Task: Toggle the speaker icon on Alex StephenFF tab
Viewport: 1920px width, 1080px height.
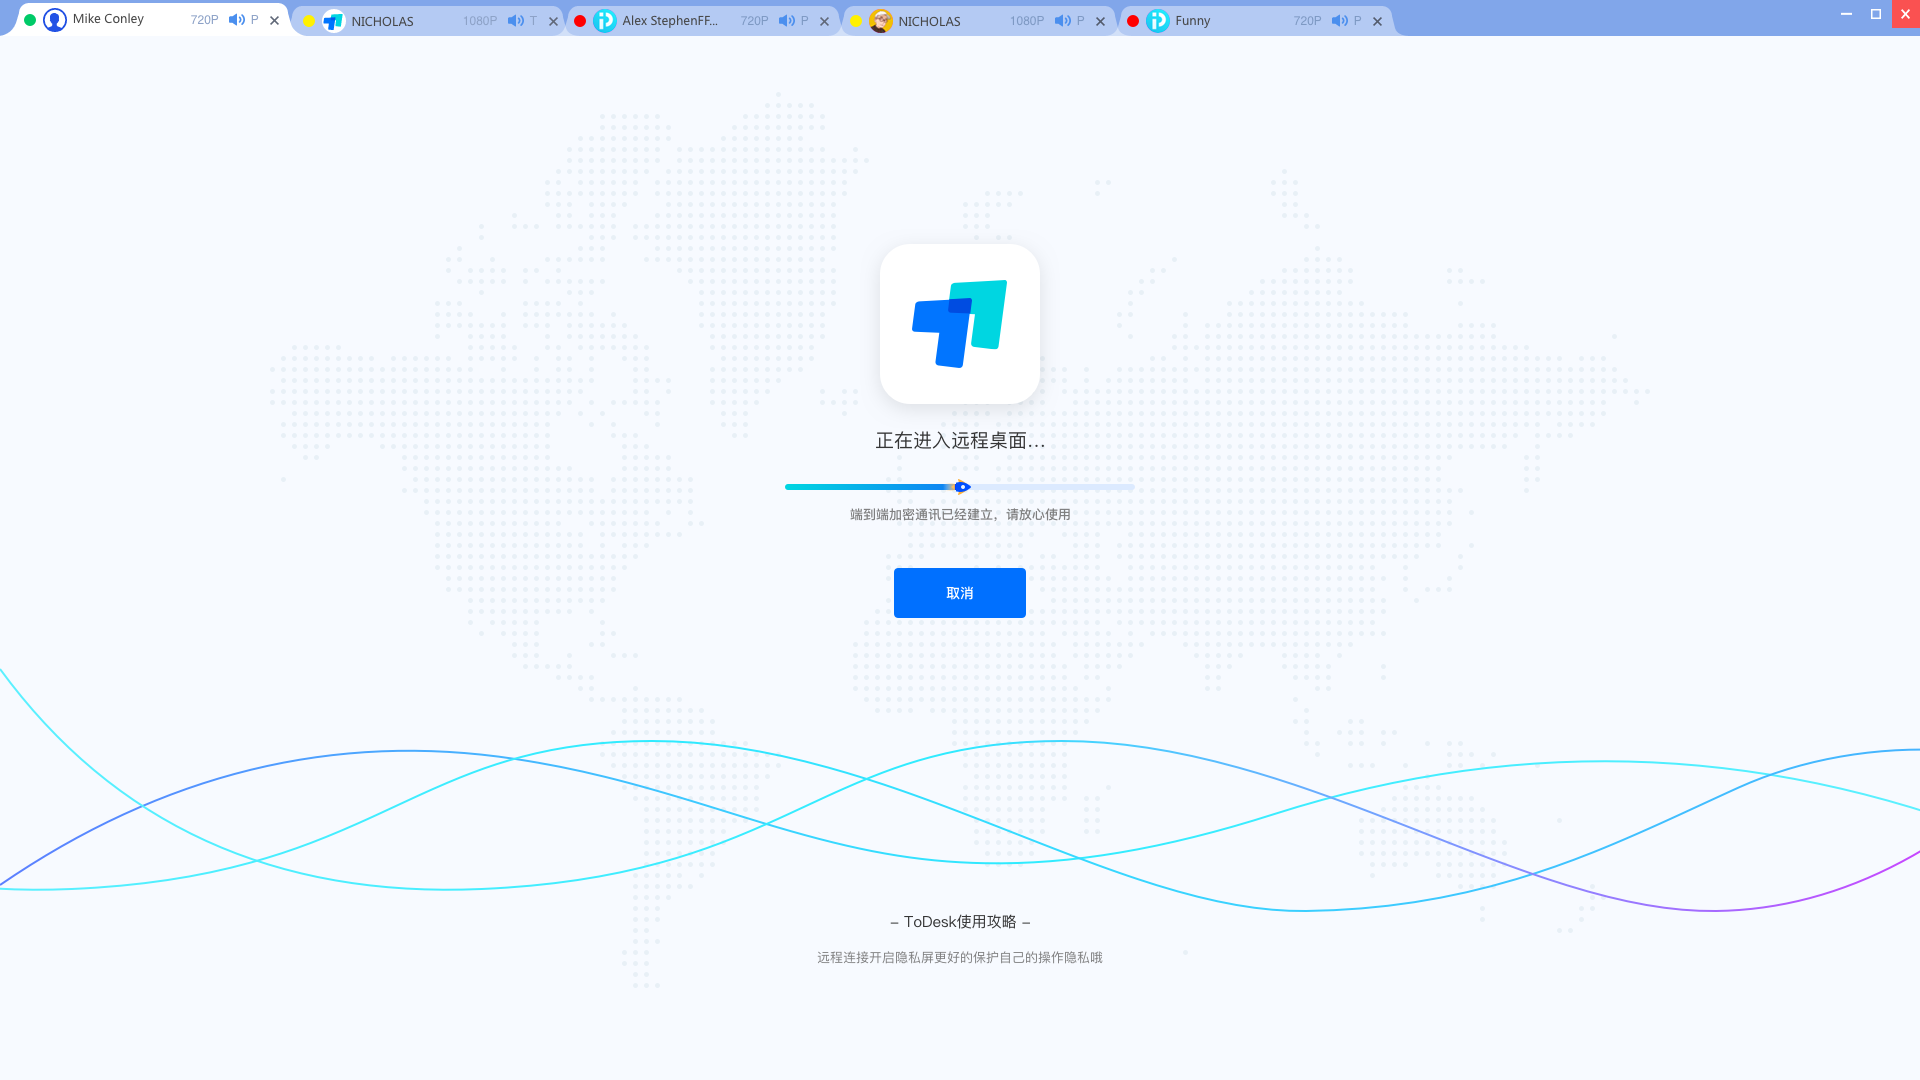Action: coord(789,20)
